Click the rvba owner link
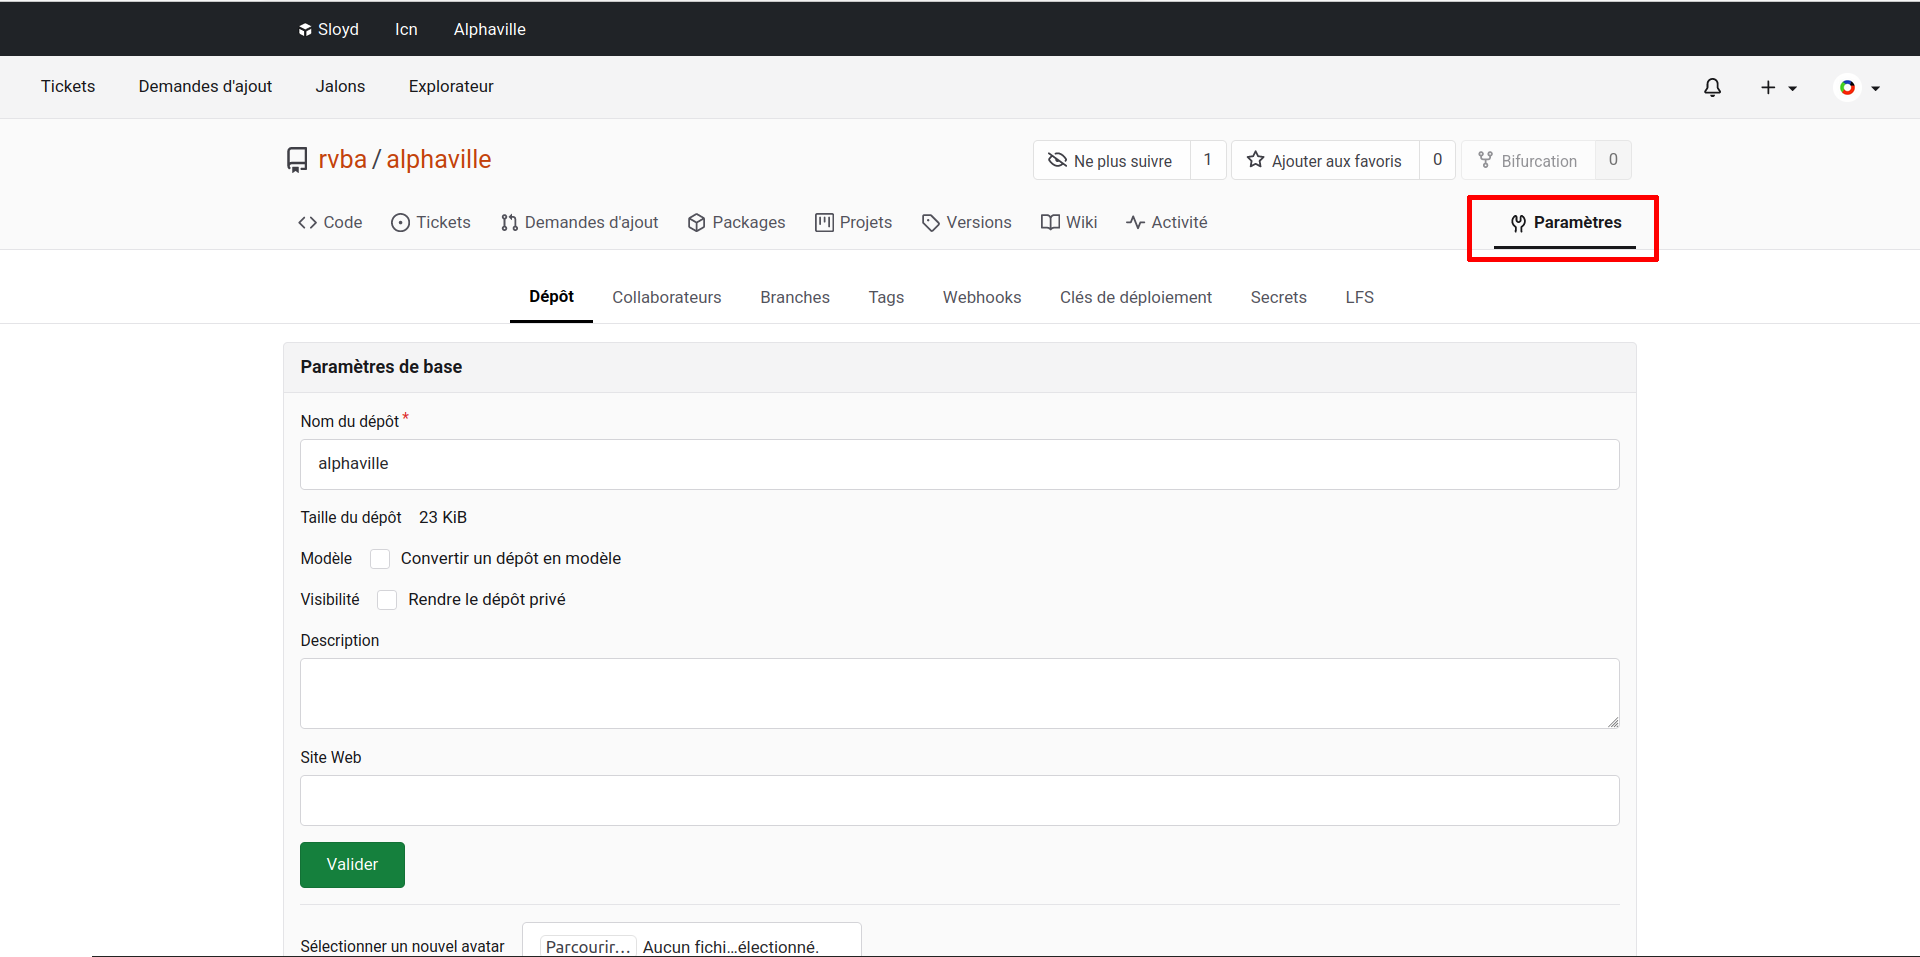The width and height of the screenshot is (1920, 957). click(342, 160)
